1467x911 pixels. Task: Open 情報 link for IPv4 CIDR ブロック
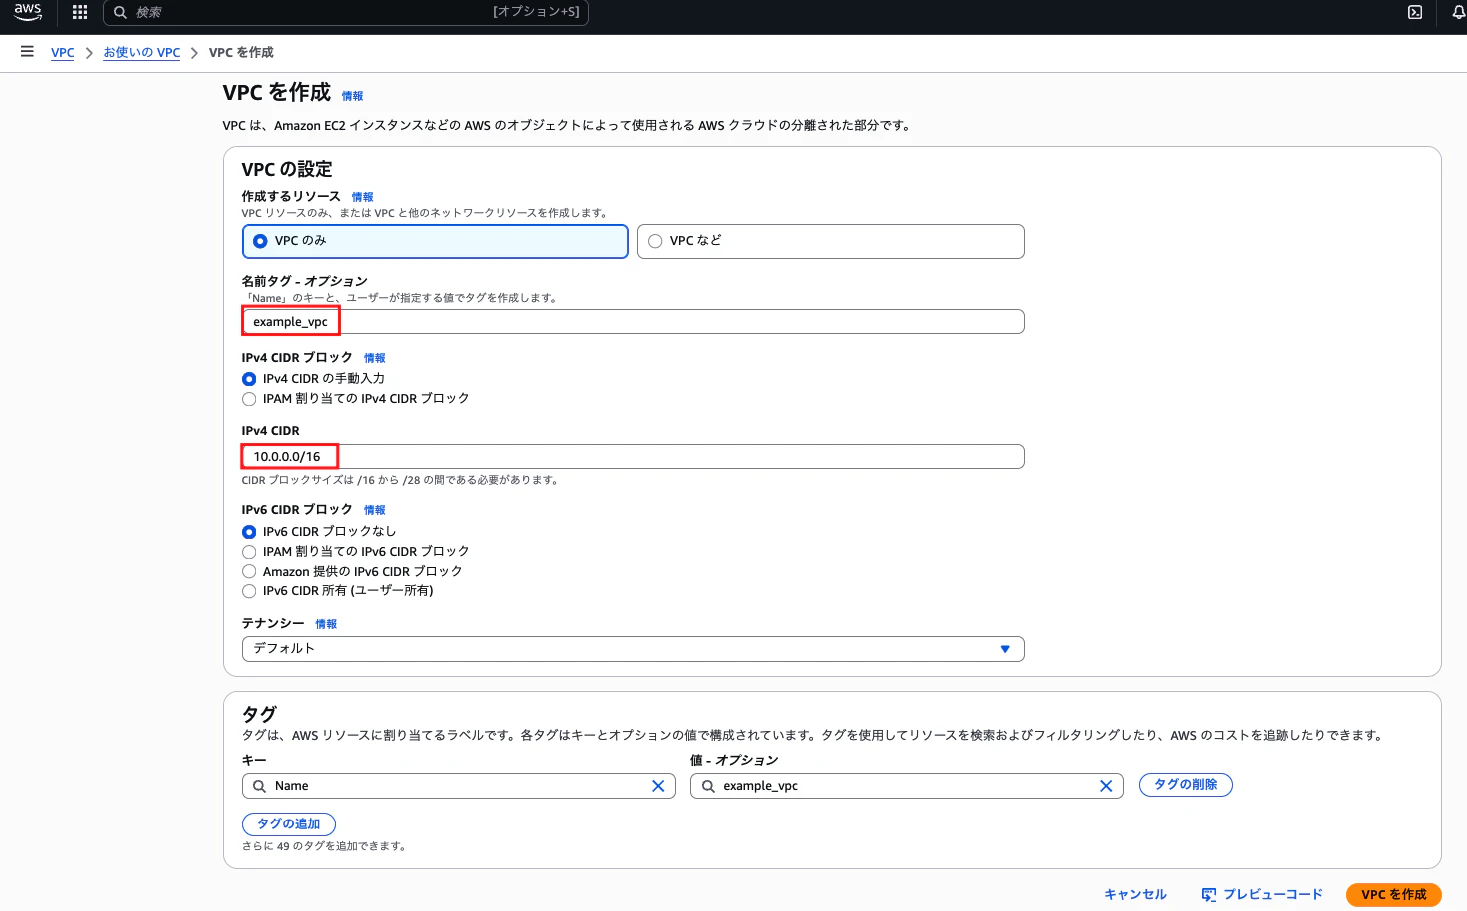[x=375, y=358]
